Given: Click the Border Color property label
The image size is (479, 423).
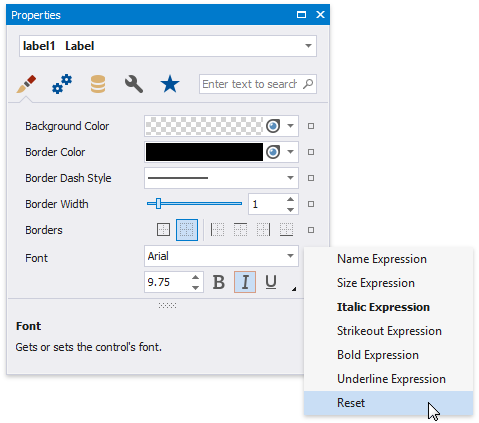Looking at the screenshot, I should tap(55, 152).
